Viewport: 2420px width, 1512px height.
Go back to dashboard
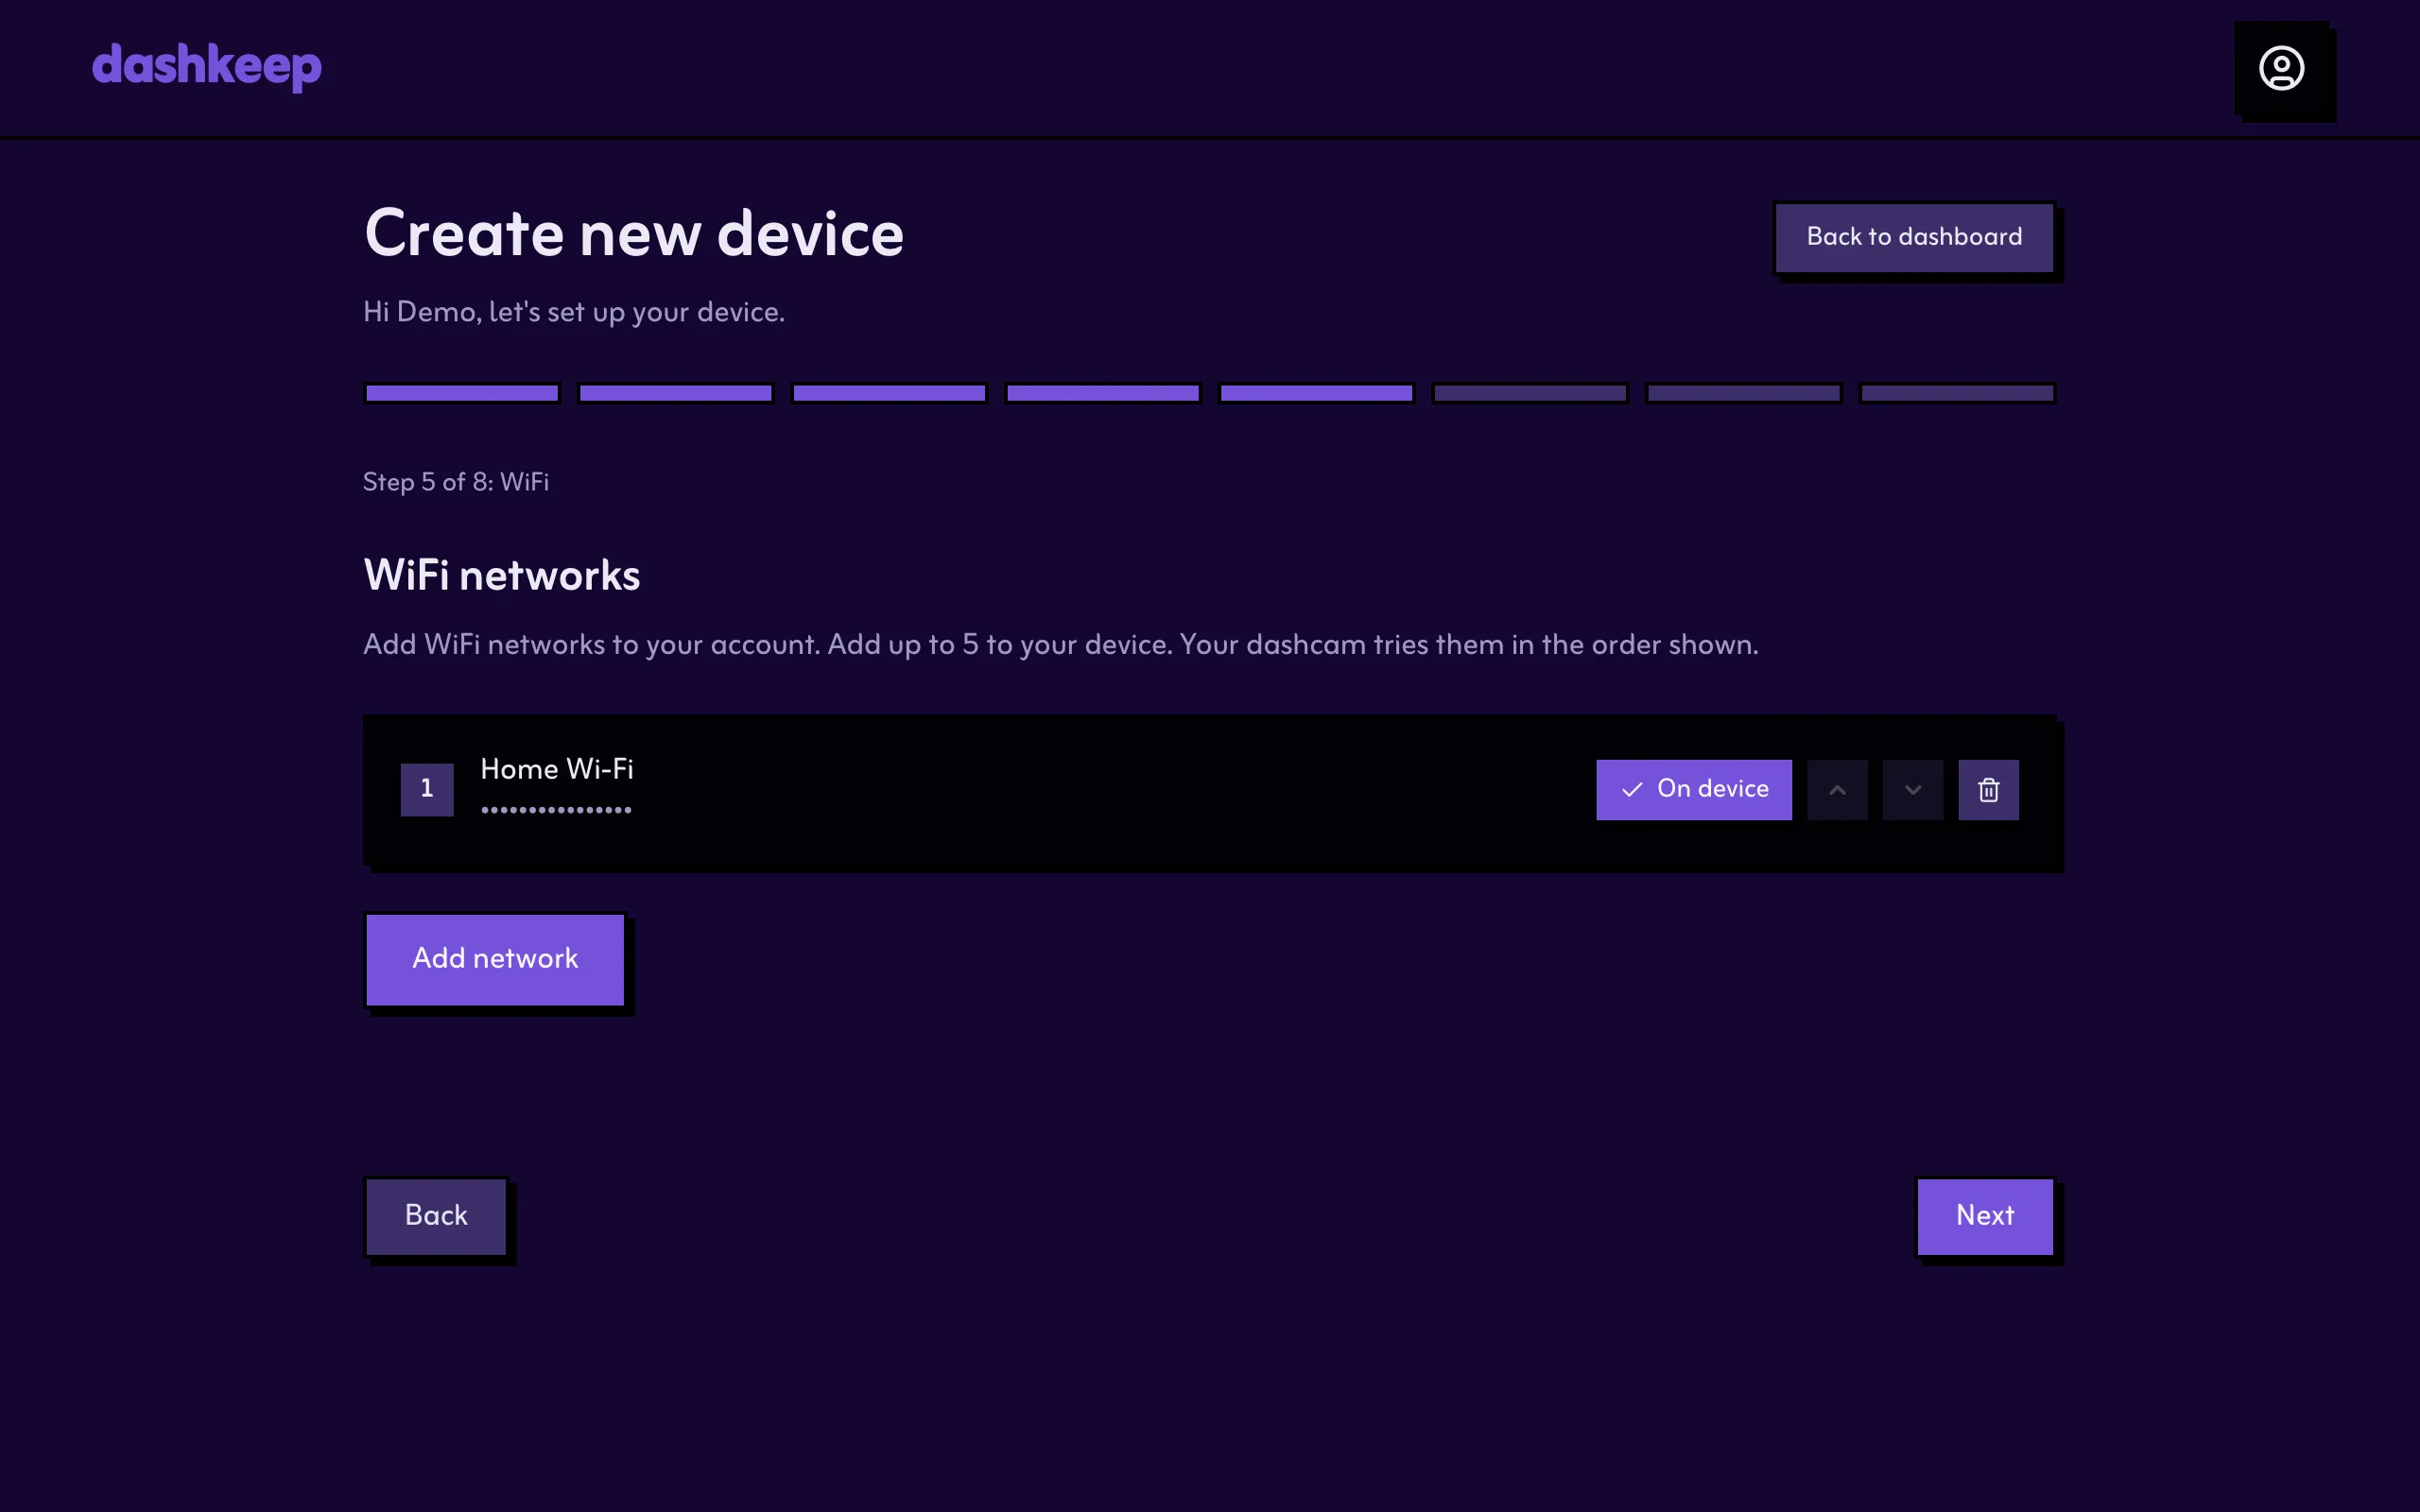tap(1914, 238)
